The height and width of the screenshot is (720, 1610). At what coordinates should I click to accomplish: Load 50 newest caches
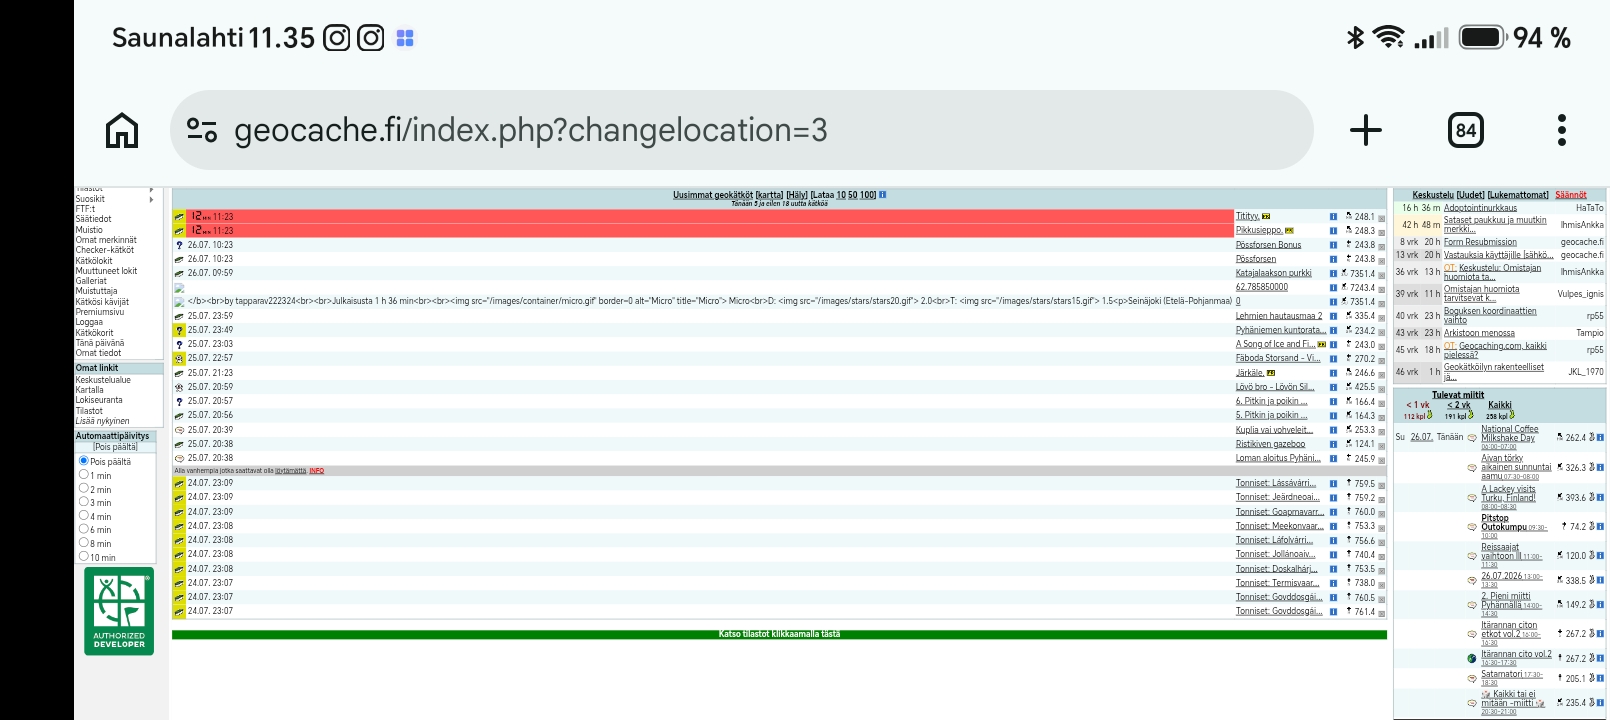coord(853,195)
